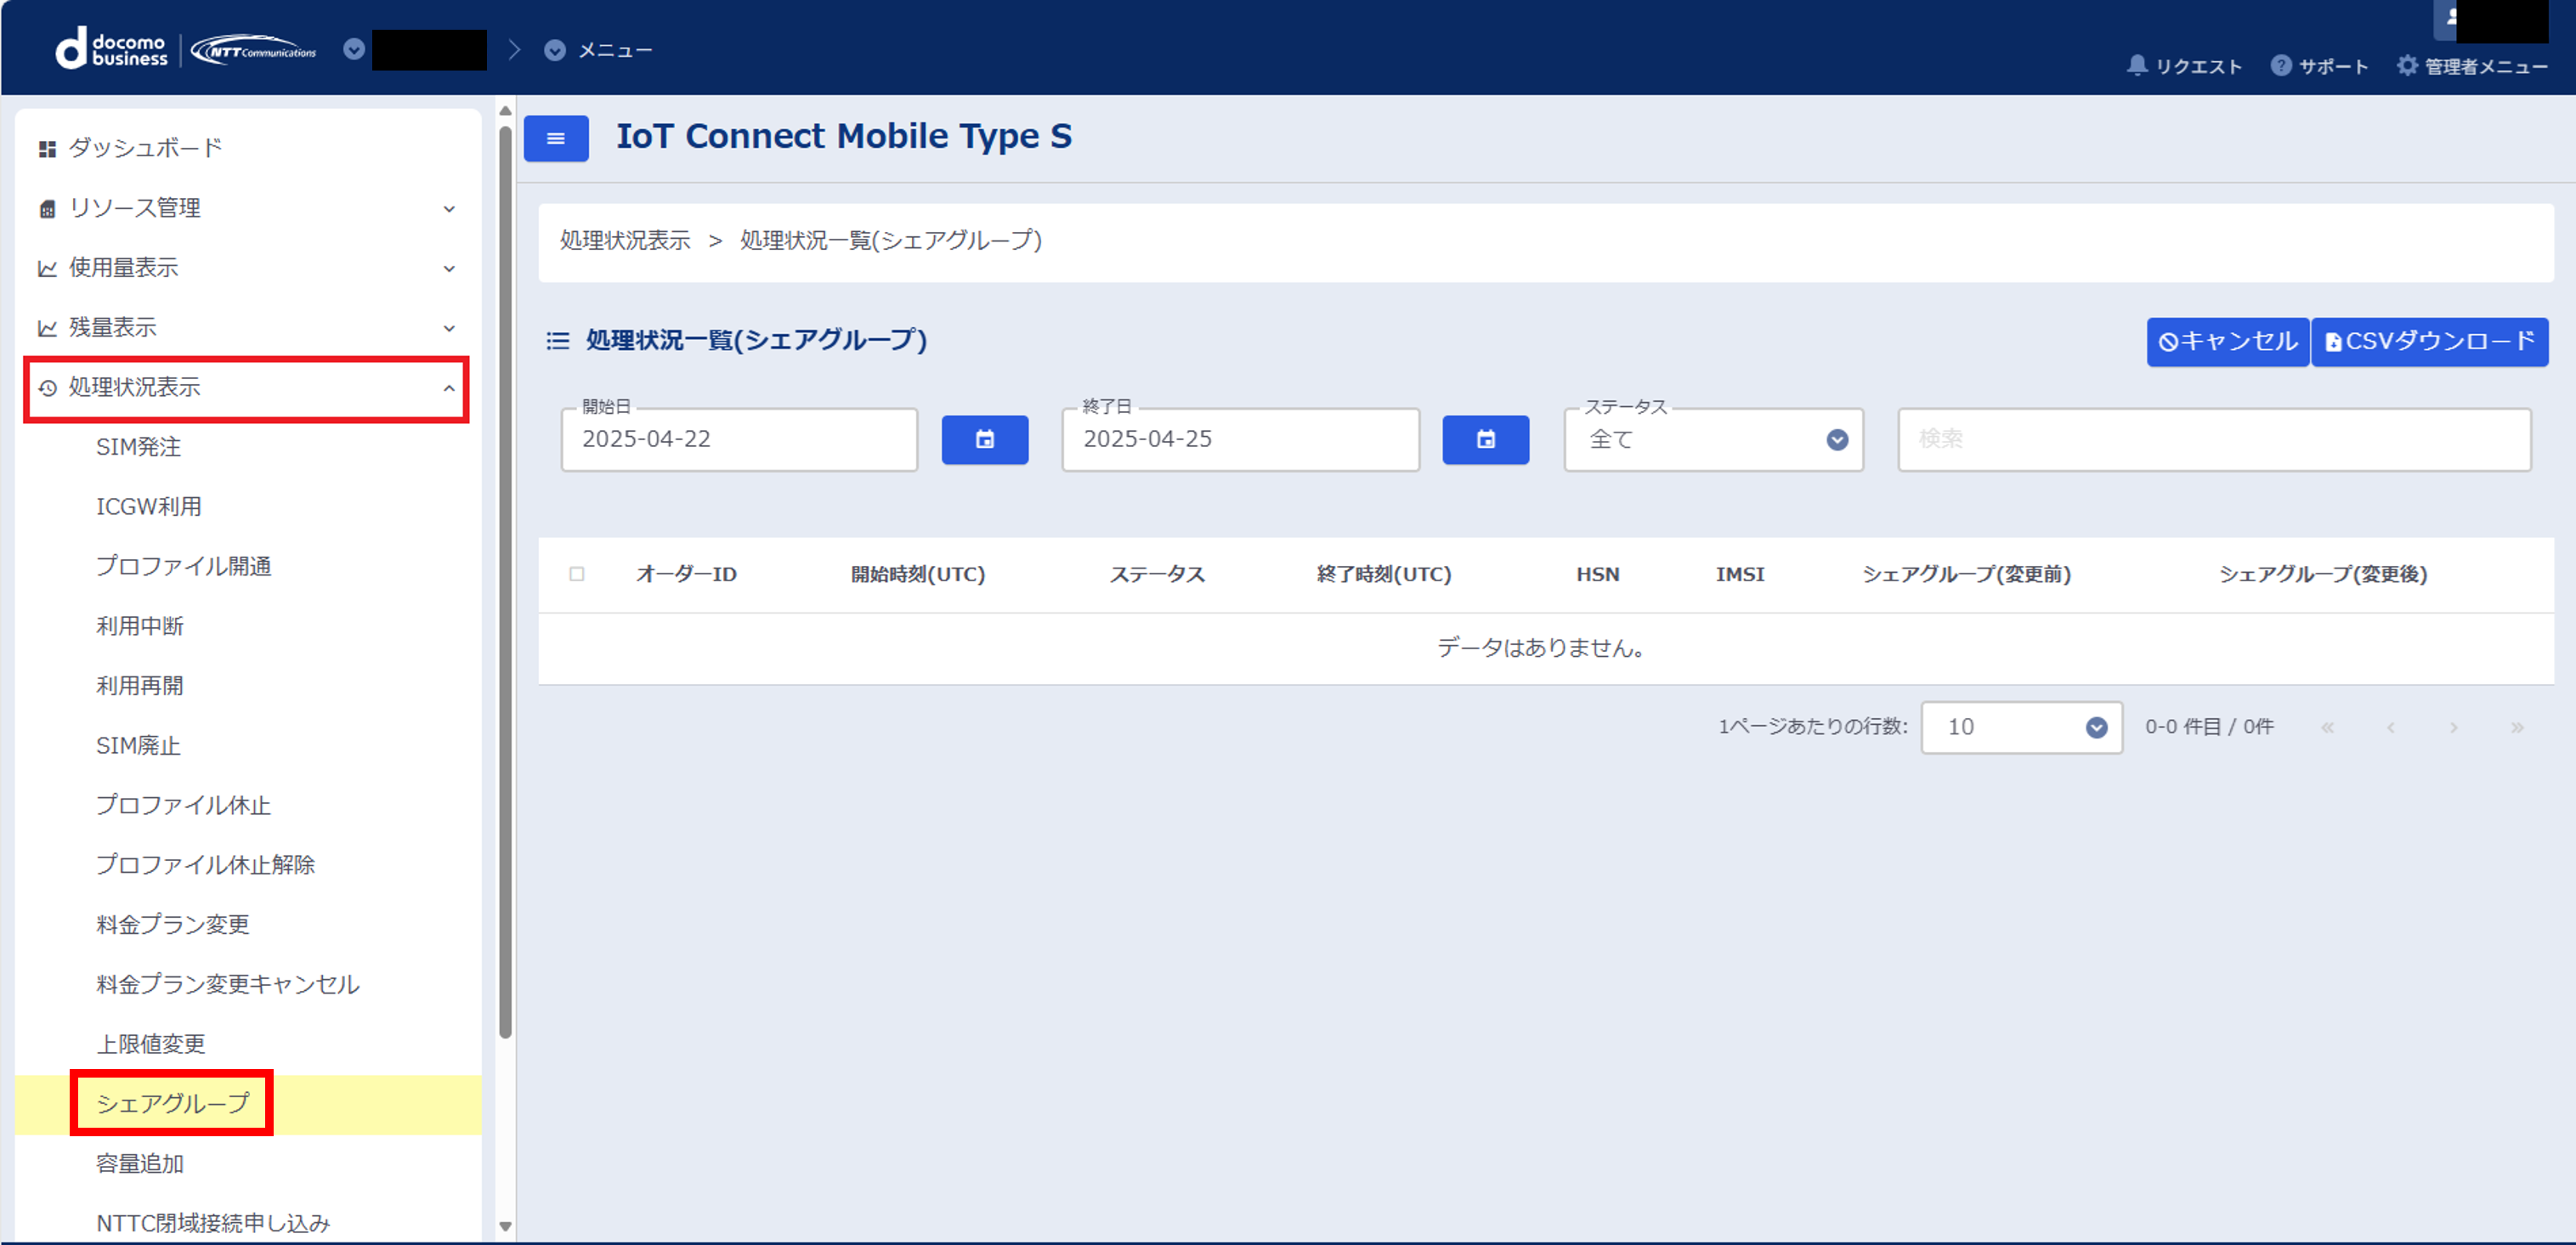Select SIM発注 from the sidebar menu
The image size is (2576, 1245).
pyautogui.click(x=138, y=447)
